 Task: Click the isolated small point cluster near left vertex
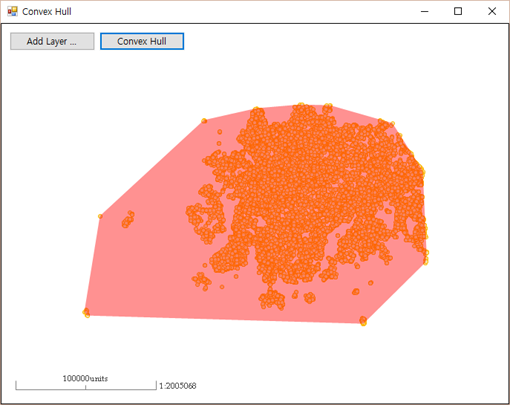pos(128,219)
